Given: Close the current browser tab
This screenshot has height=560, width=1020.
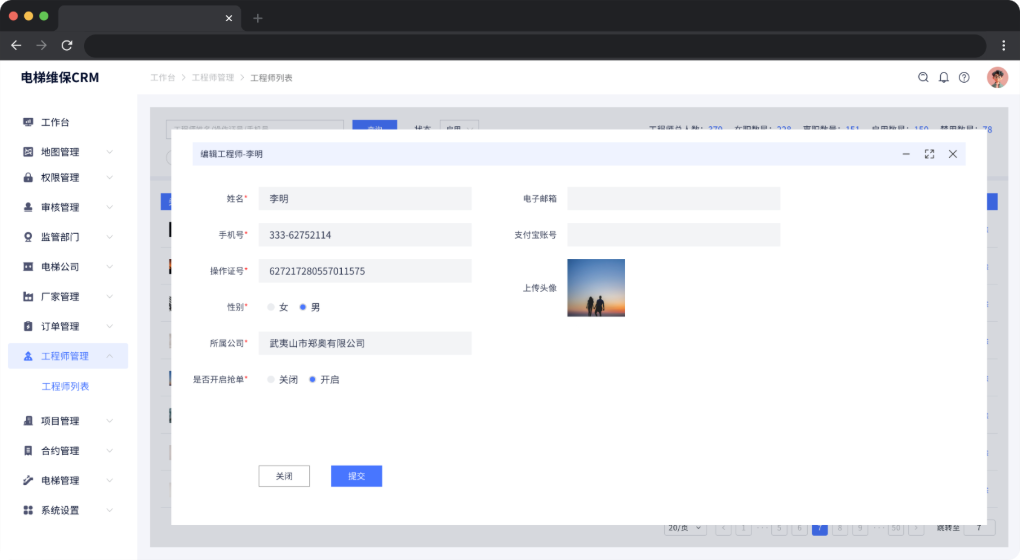Looking at the screenshot, I should pyautogui.click(x=229, y=18).
